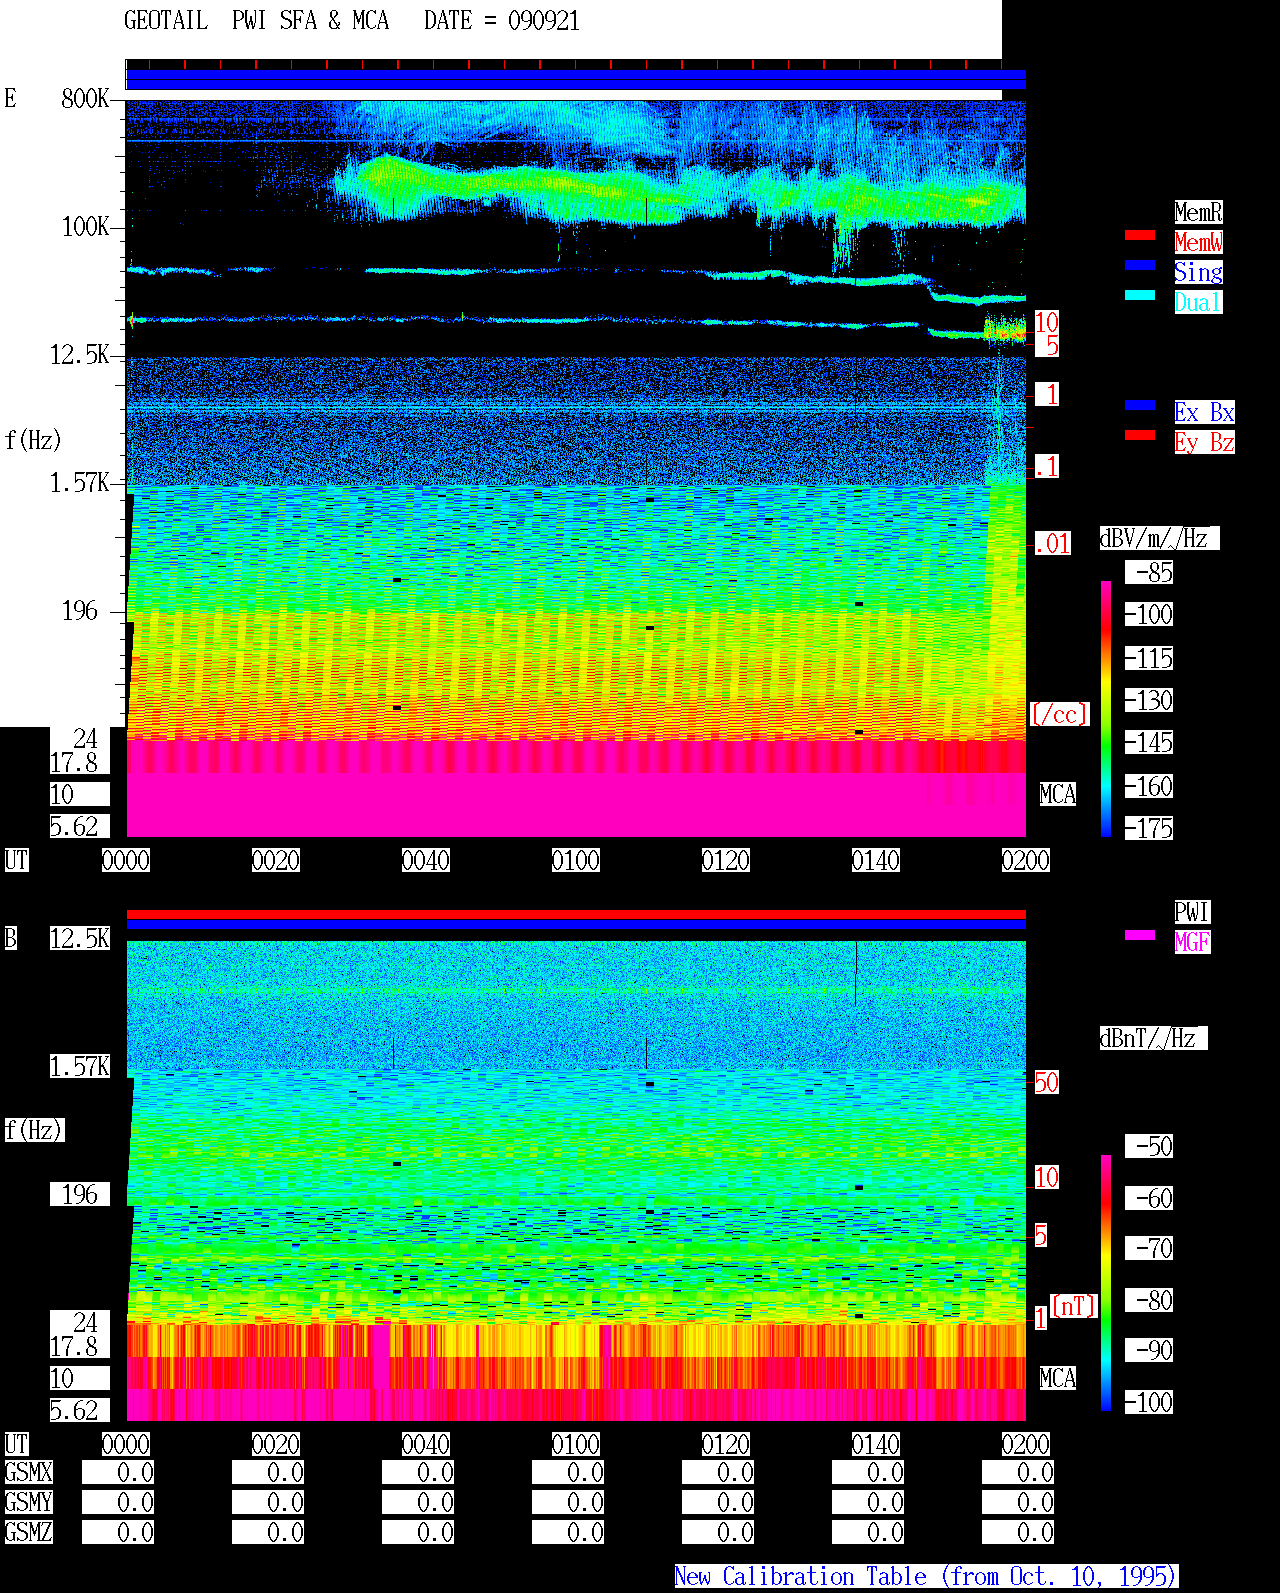Image resolution: width=1280 pixels, height=1593 pixels.
Task: Click the GSMZ value under 0200
Action: coord(1018,1532)
